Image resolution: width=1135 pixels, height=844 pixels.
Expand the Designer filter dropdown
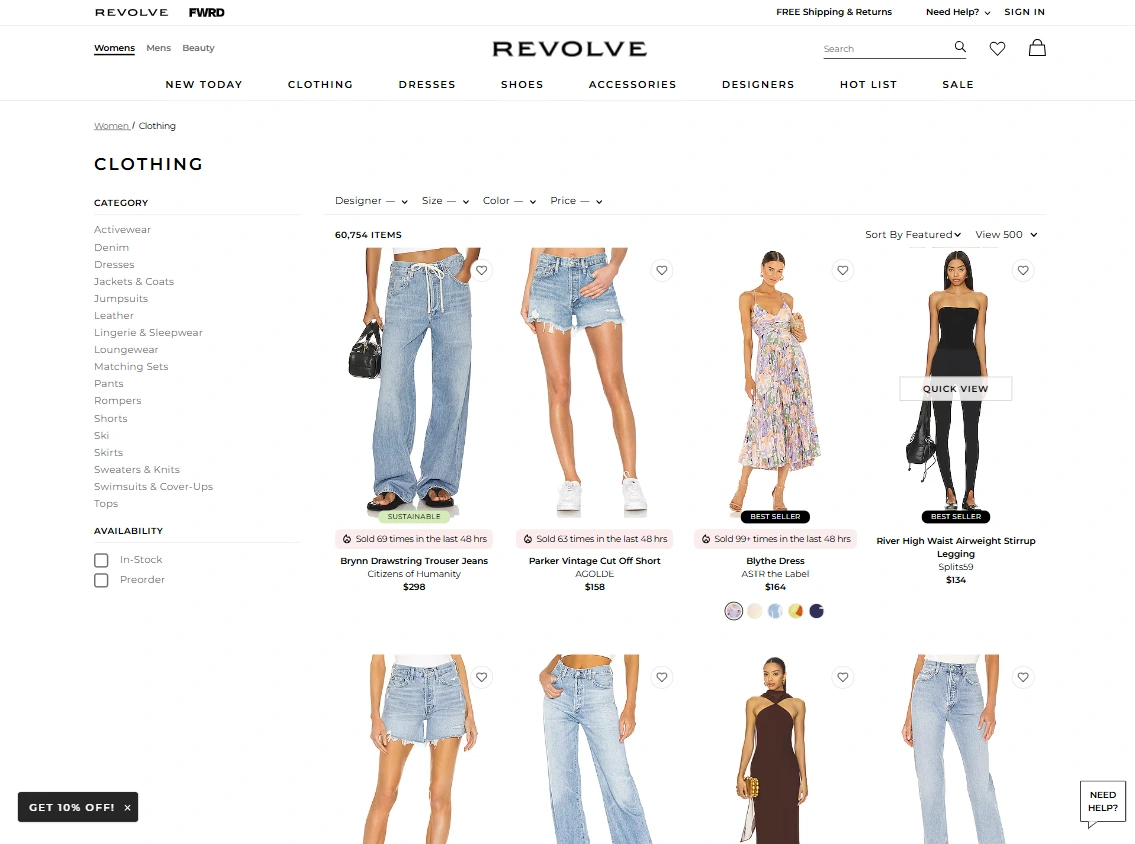coord(371,201)
